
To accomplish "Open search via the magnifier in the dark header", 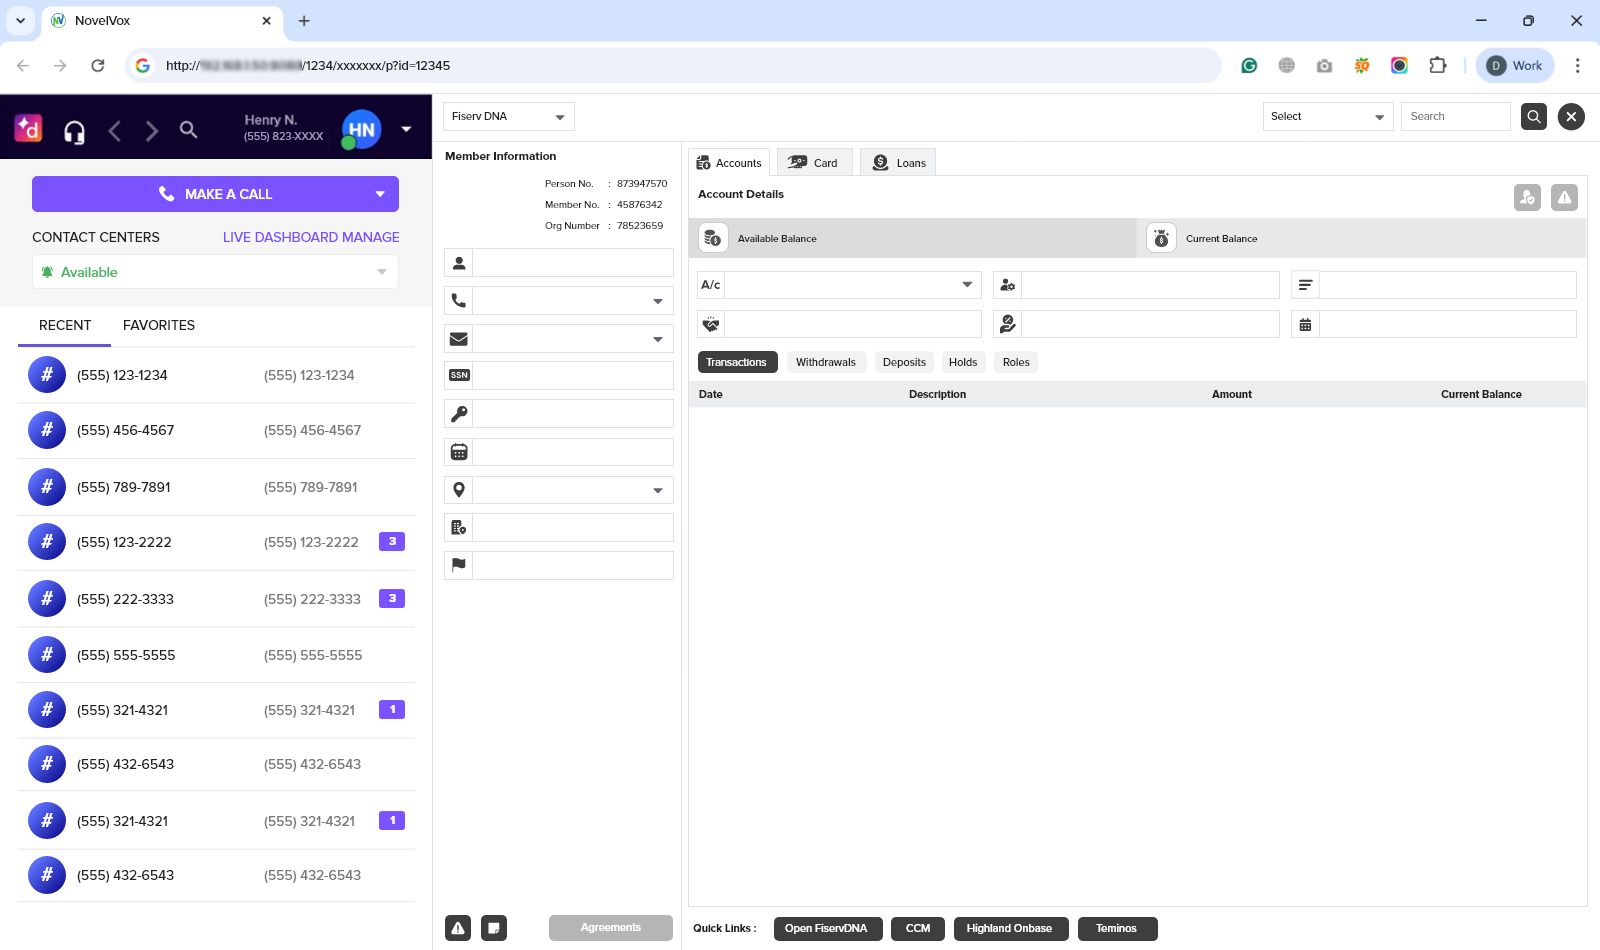I will point(188,129).
